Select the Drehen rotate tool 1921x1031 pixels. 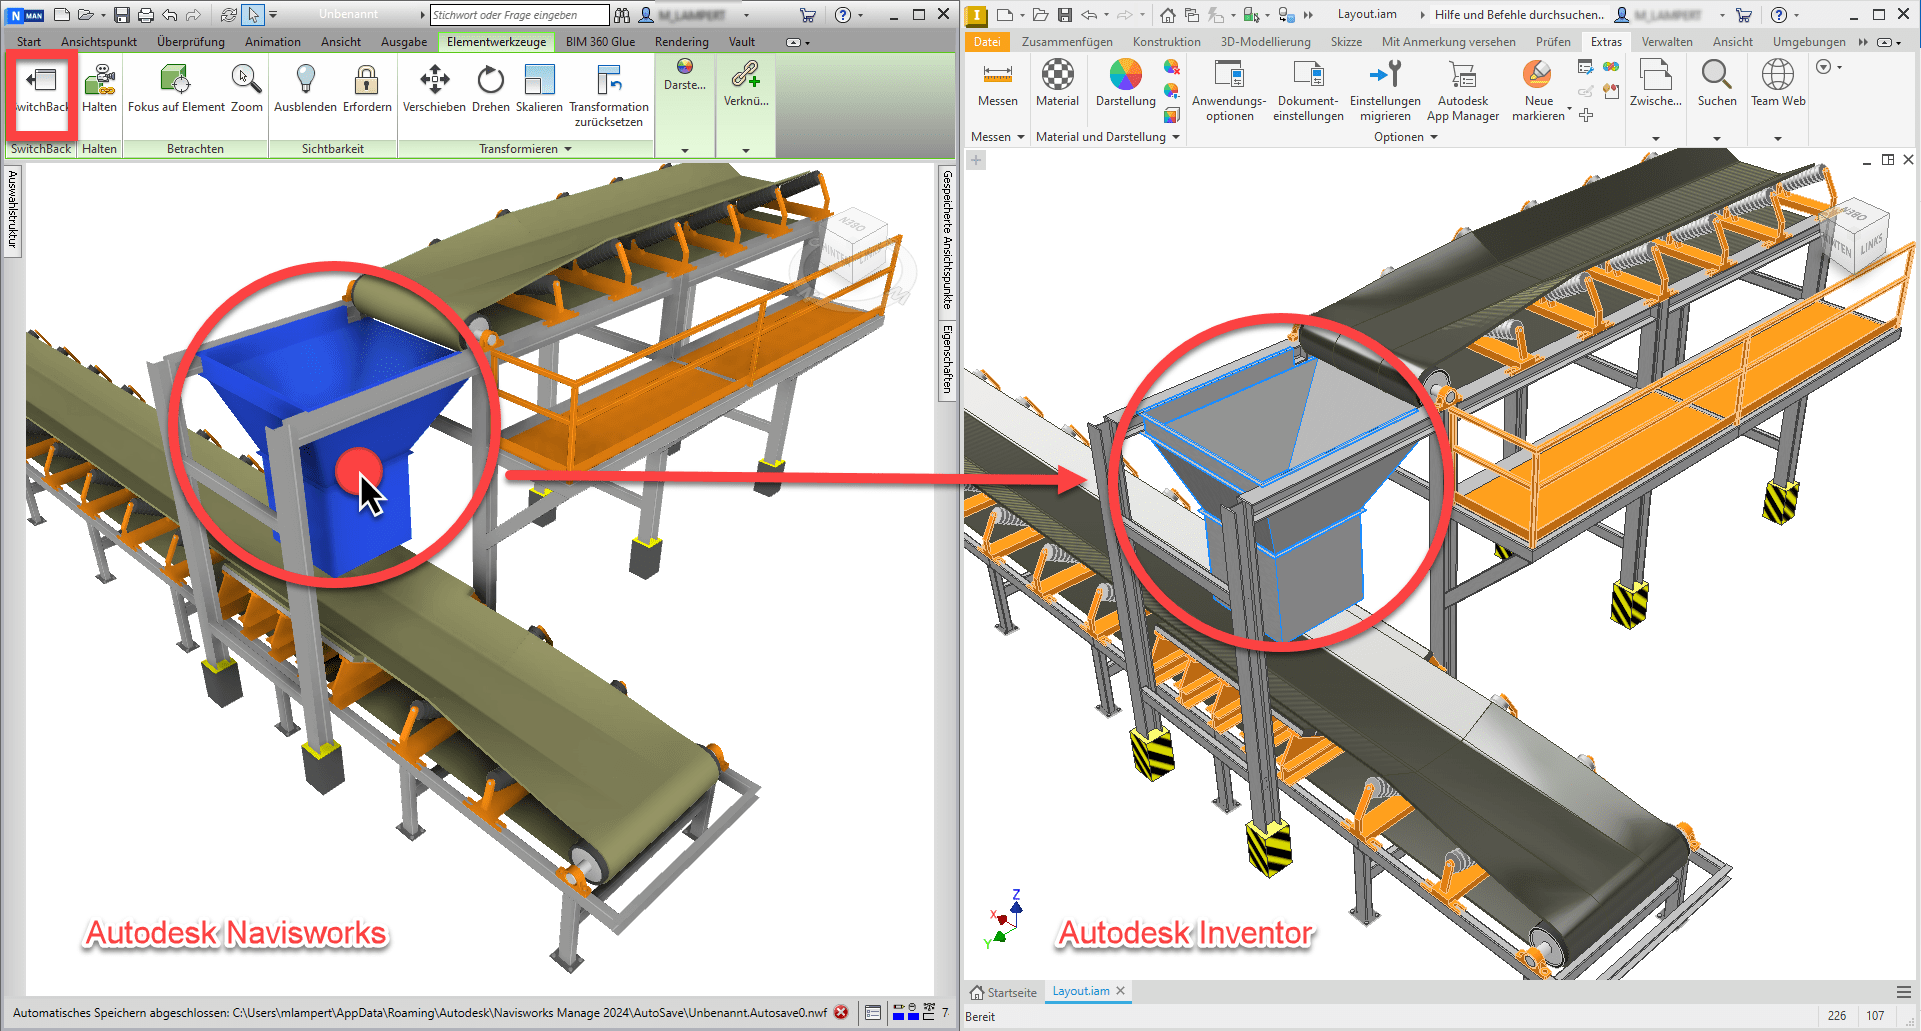click(490, 82)
